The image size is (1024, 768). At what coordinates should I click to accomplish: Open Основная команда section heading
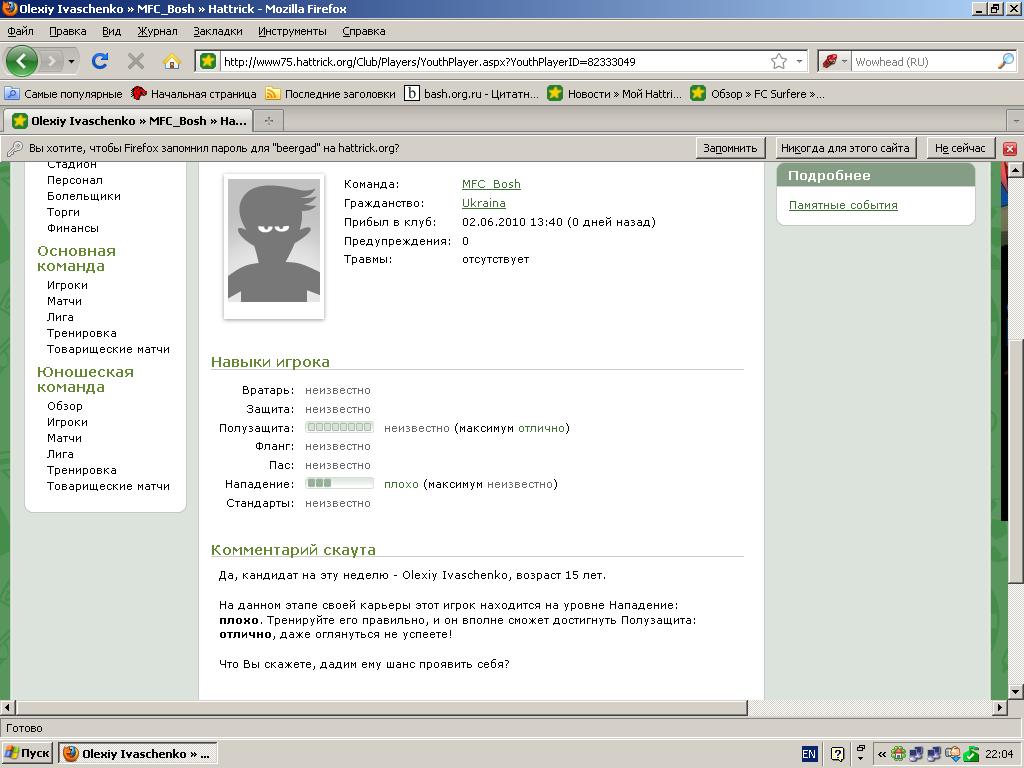tap(76, 258)
